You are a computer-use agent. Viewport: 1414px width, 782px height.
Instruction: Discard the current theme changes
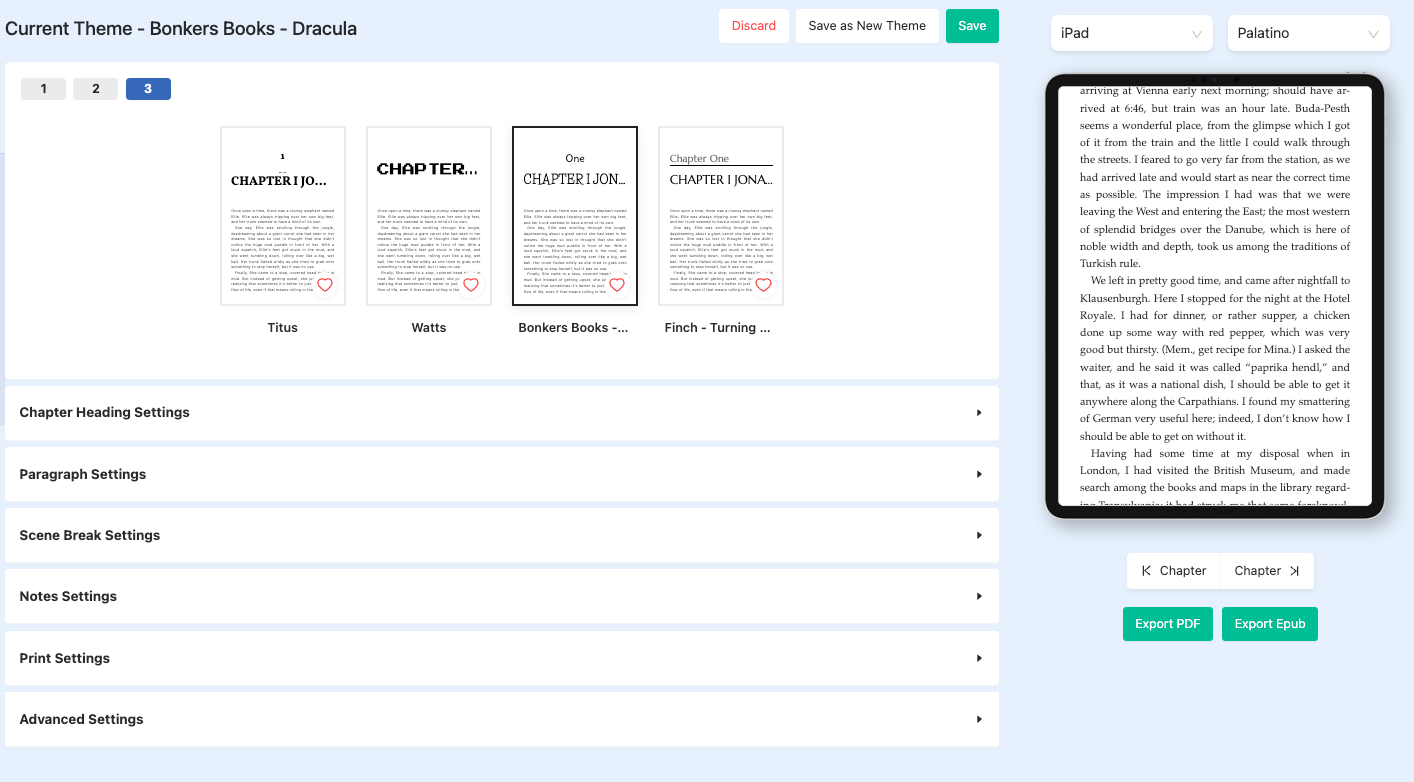tap(753, 25)
